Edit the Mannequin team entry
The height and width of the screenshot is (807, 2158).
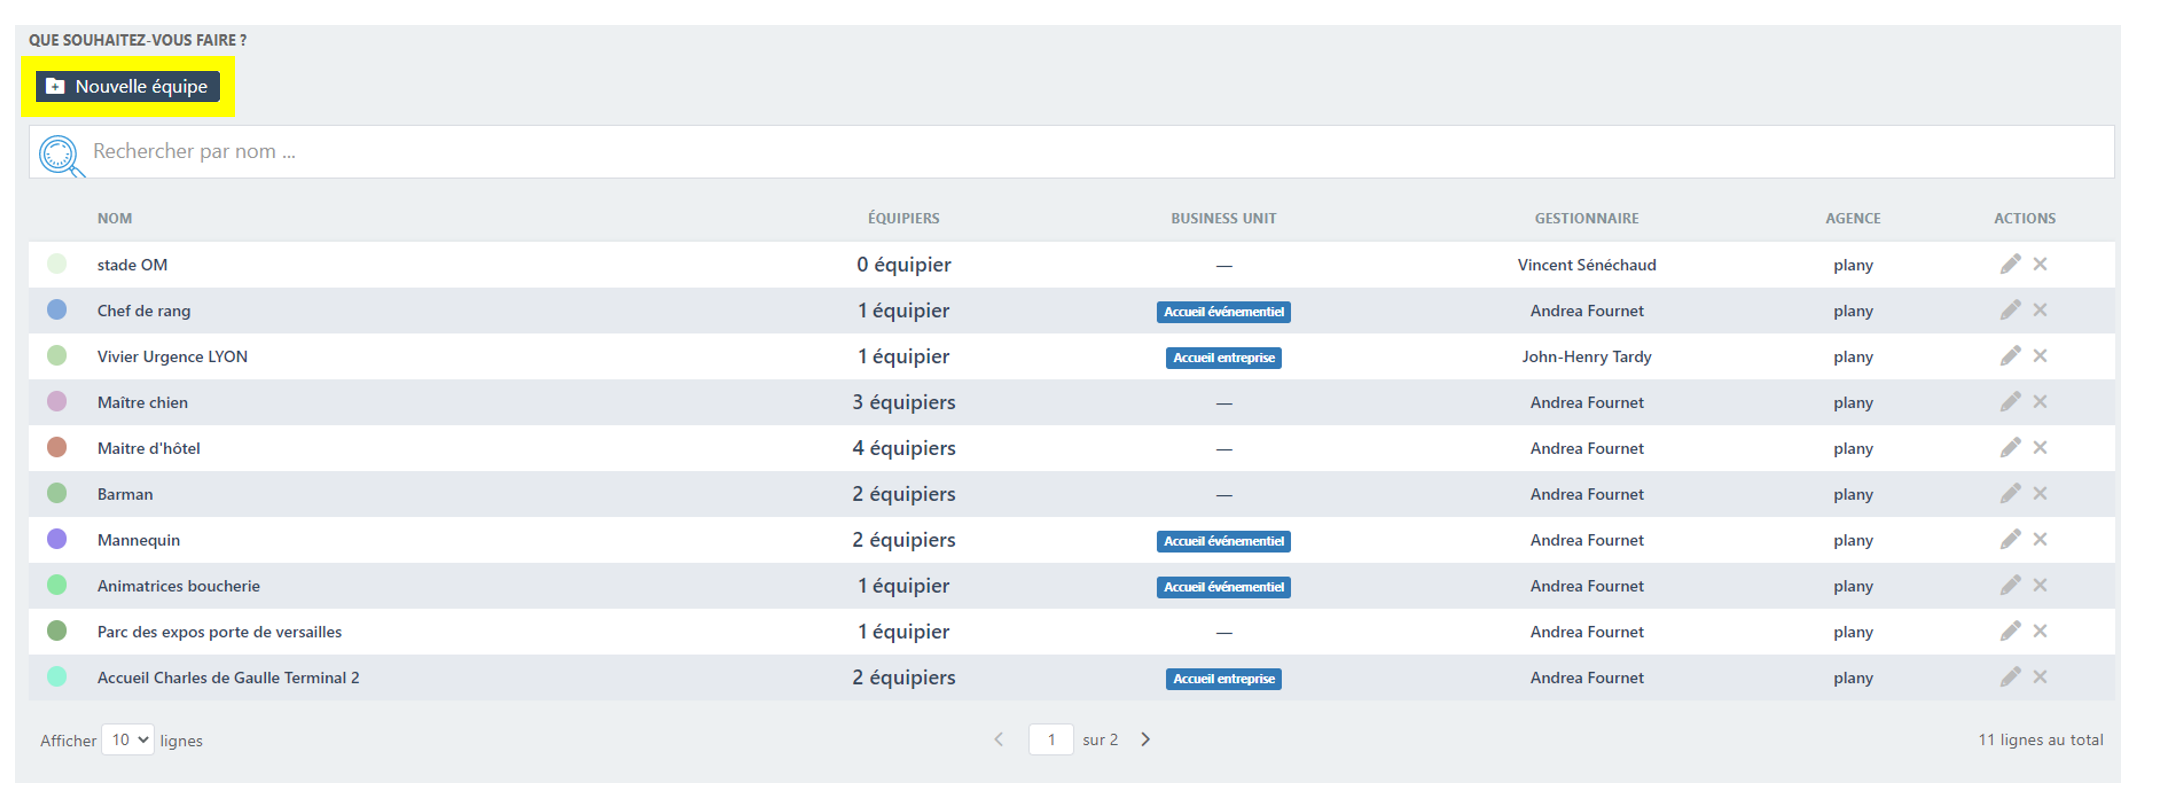2009,540
